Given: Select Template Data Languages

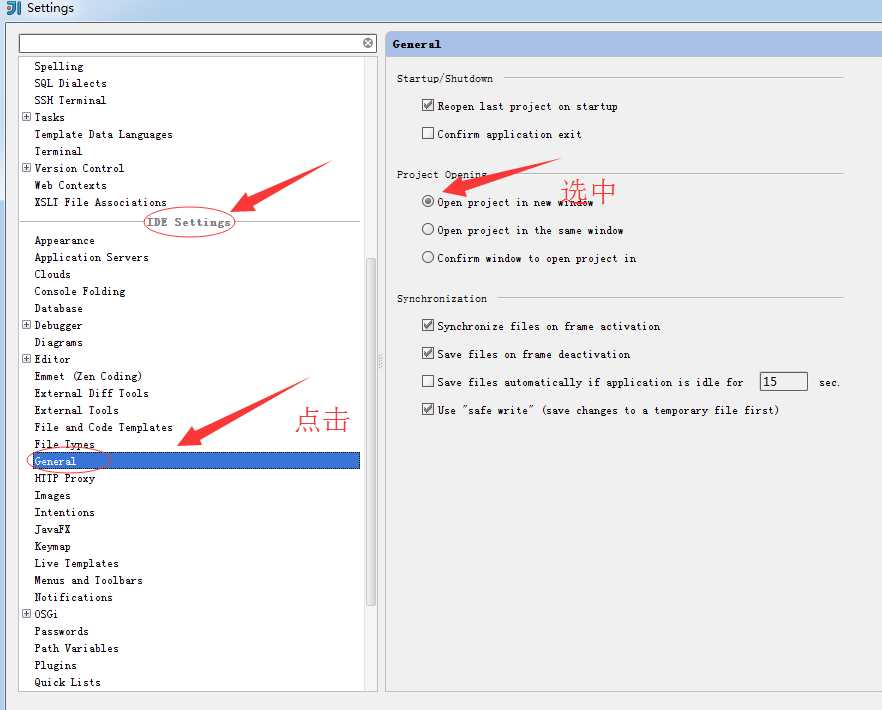Looking at the screenshot, I should (x=104, y=134).
